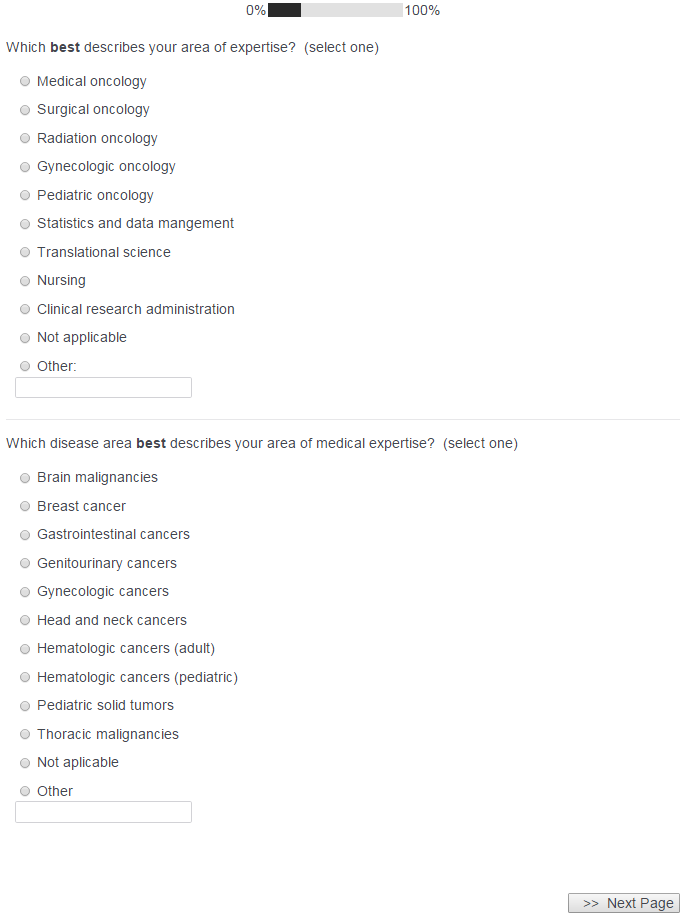Go to the Next Page
The width and height of the screenshot is (685, 915).
click(624, 903)
